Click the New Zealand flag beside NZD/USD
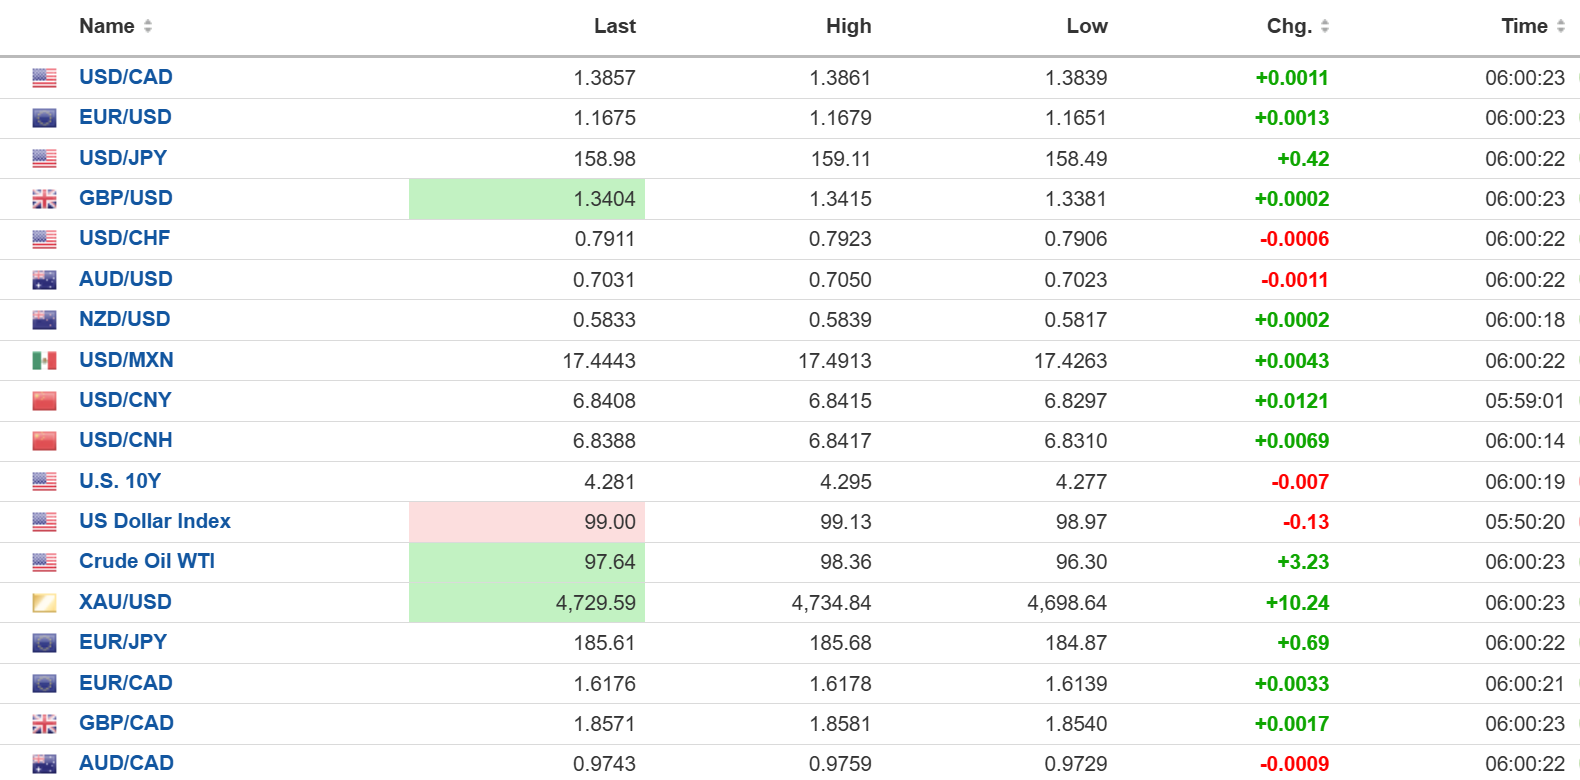The height and width of the screenshot is (780, 1580). tap(44, 320)
